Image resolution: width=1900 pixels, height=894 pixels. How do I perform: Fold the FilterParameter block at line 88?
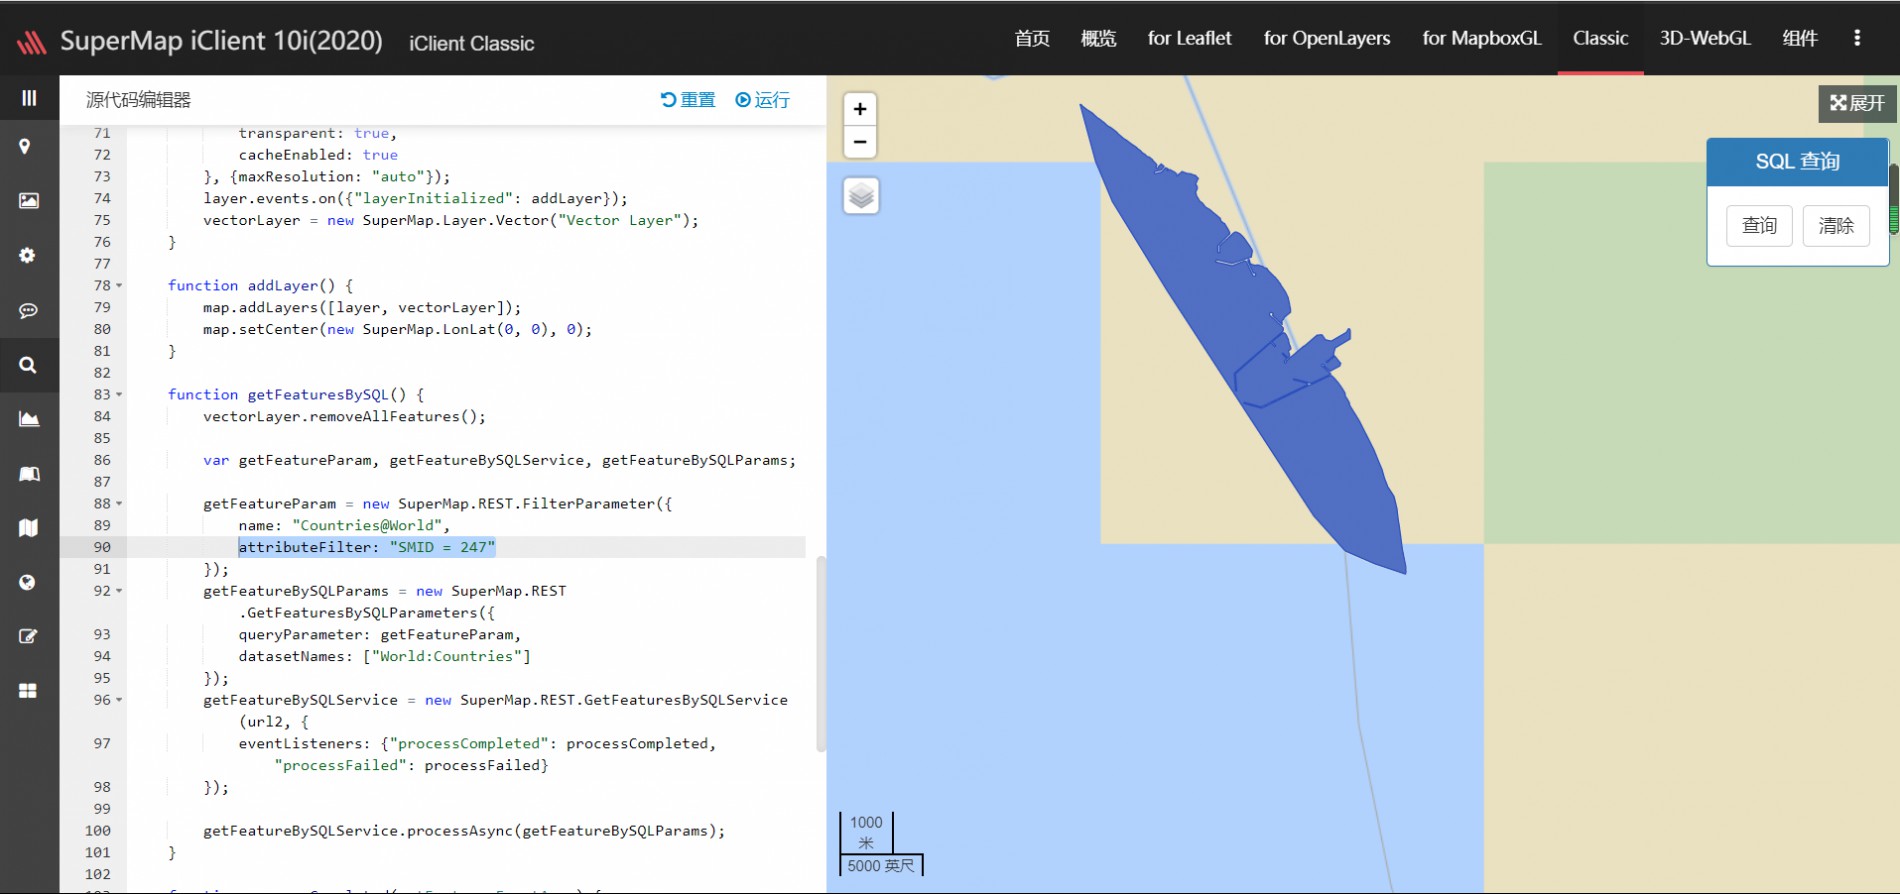tap(119, 504)
